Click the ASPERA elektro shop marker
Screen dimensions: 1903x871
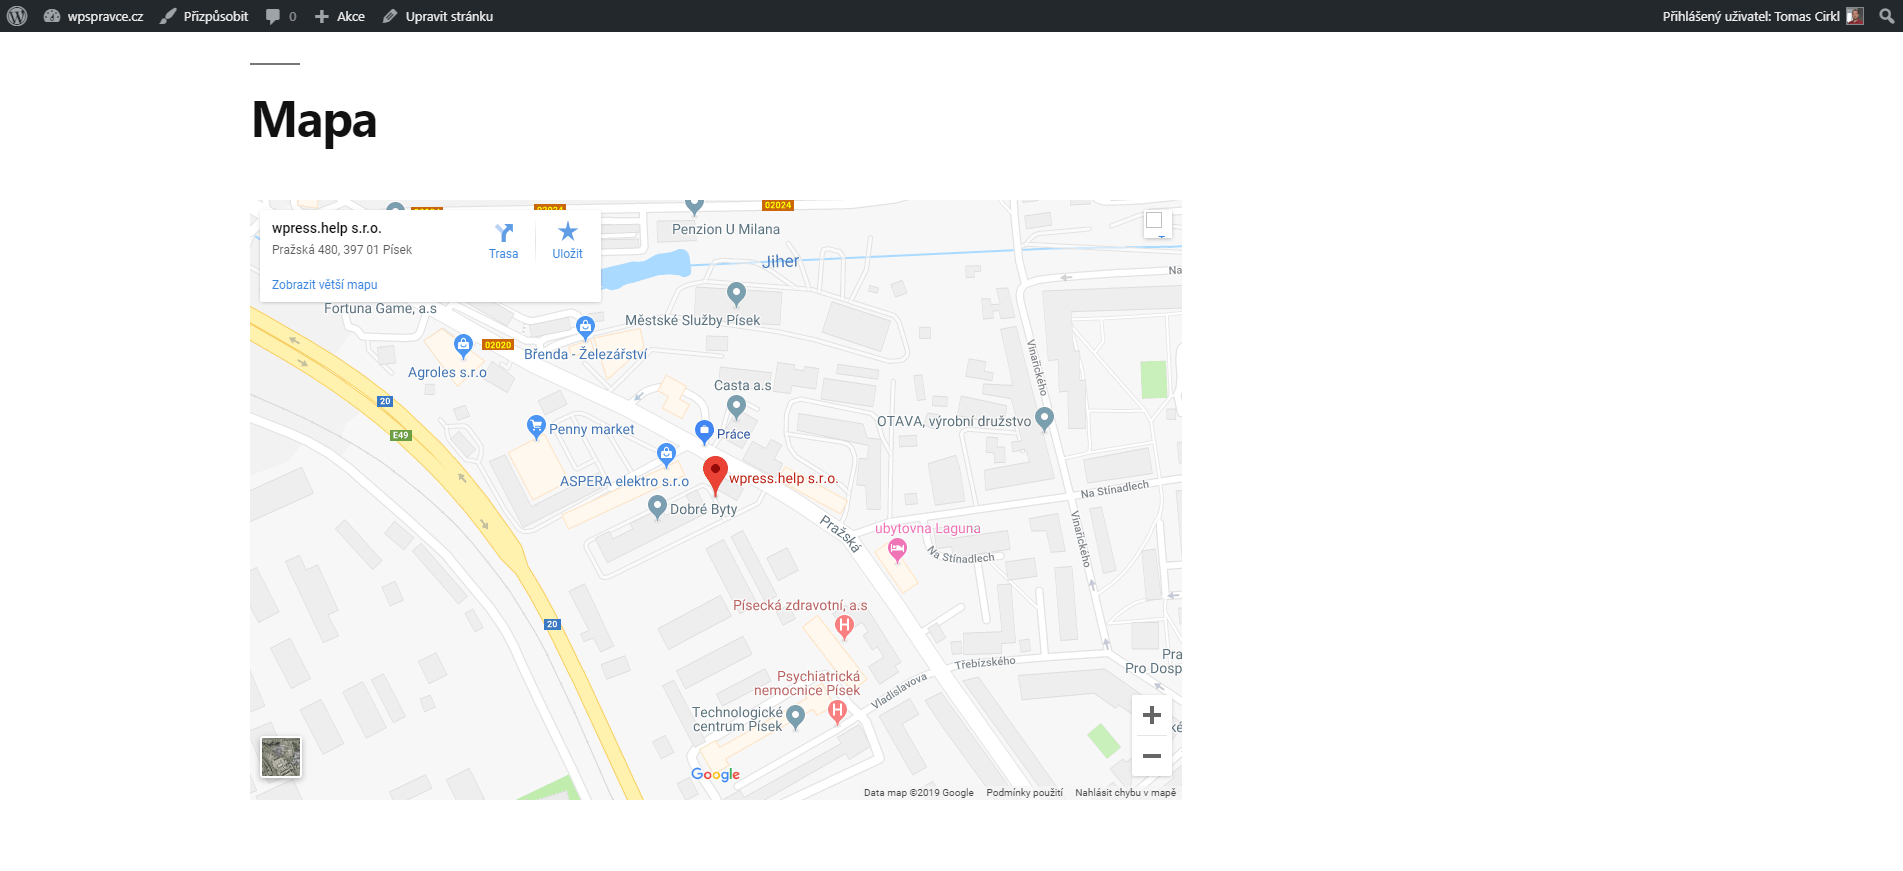pos(667,455)
